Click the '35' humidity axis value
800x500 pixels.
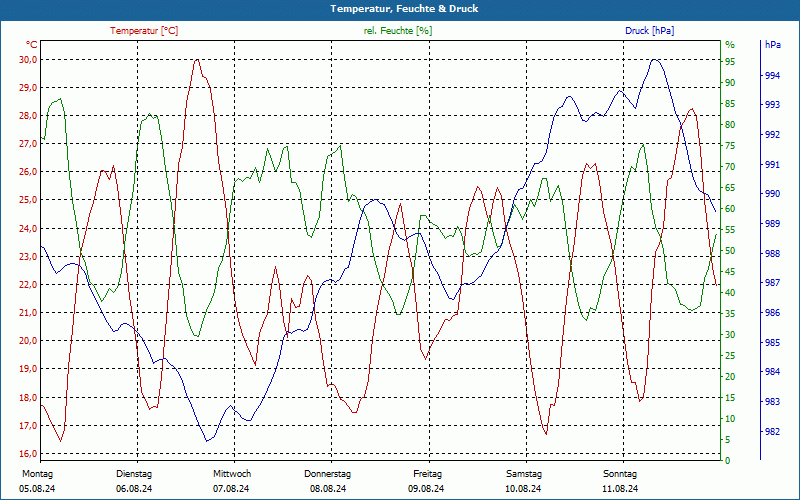point(730,314)
